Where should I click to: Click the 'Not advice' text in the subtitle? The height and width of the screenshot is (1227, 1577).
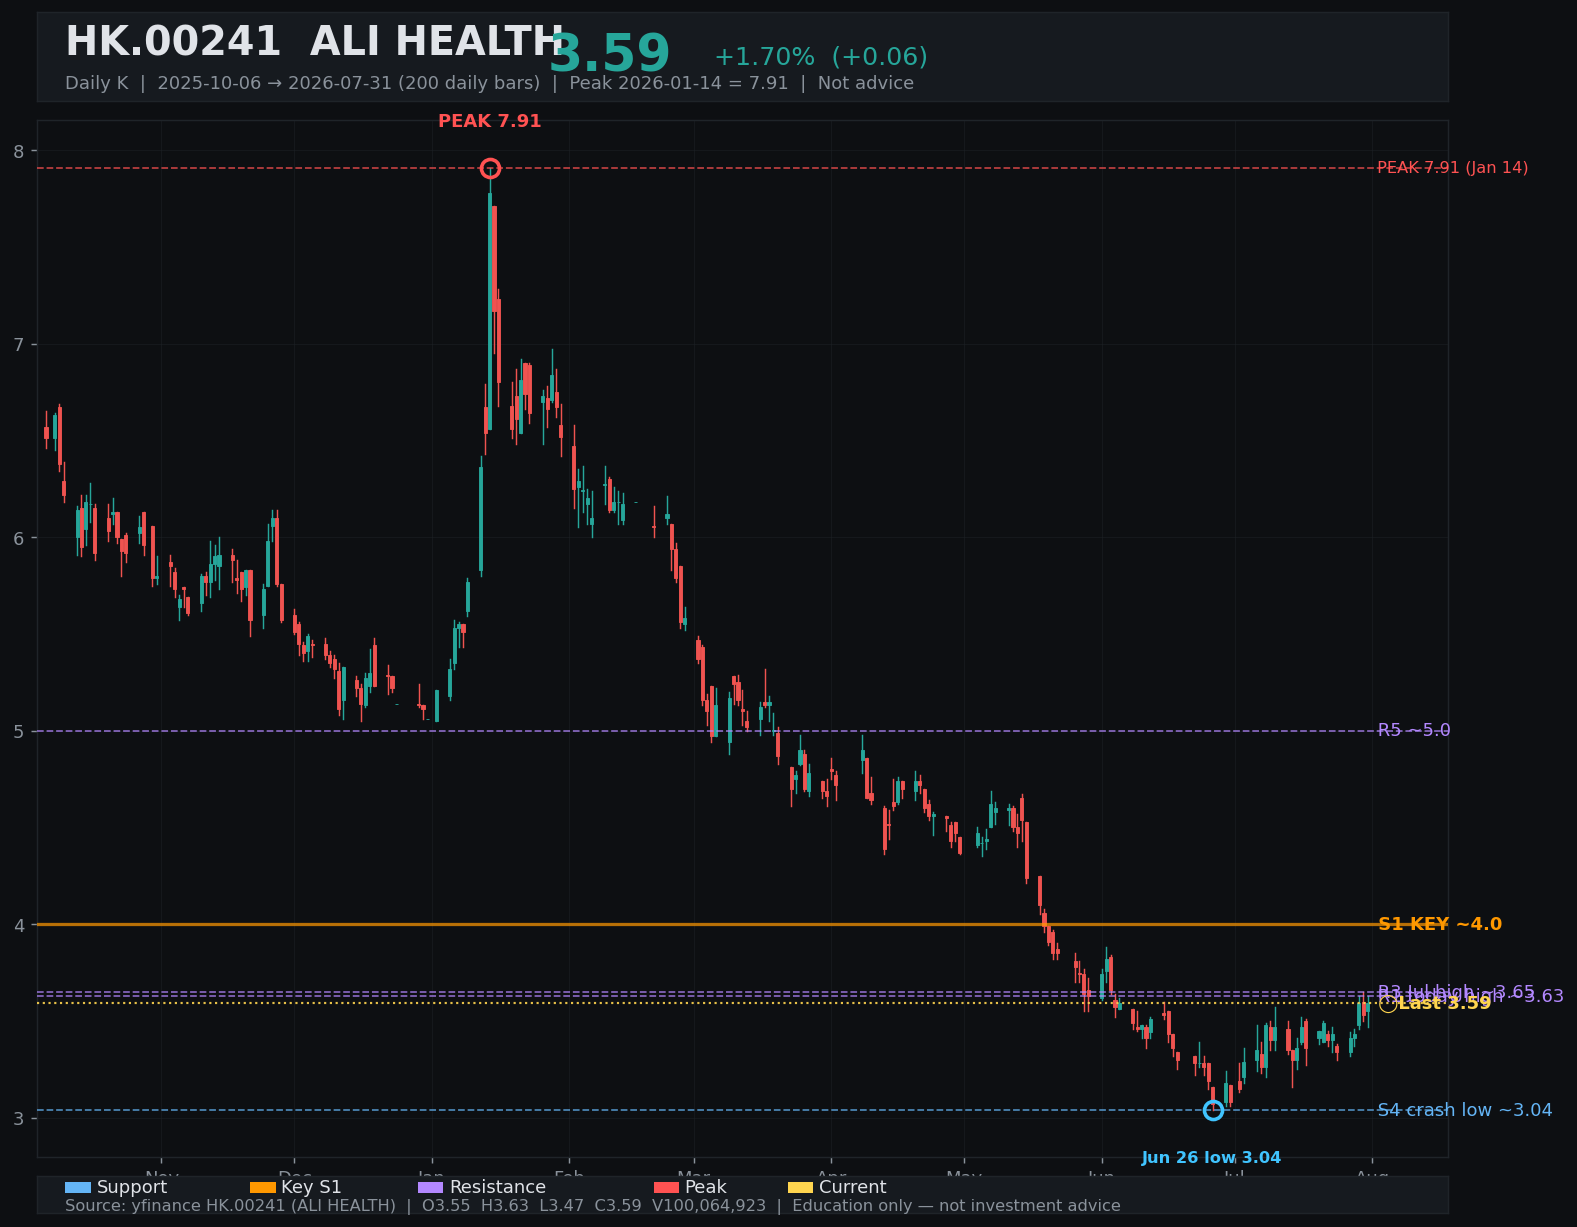[x=866, y=83]
